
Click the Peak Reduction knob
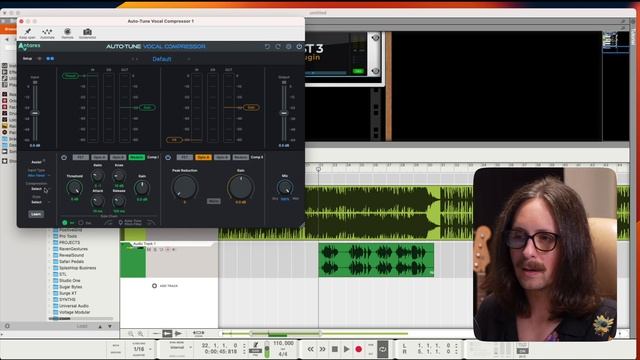point(184,187)
